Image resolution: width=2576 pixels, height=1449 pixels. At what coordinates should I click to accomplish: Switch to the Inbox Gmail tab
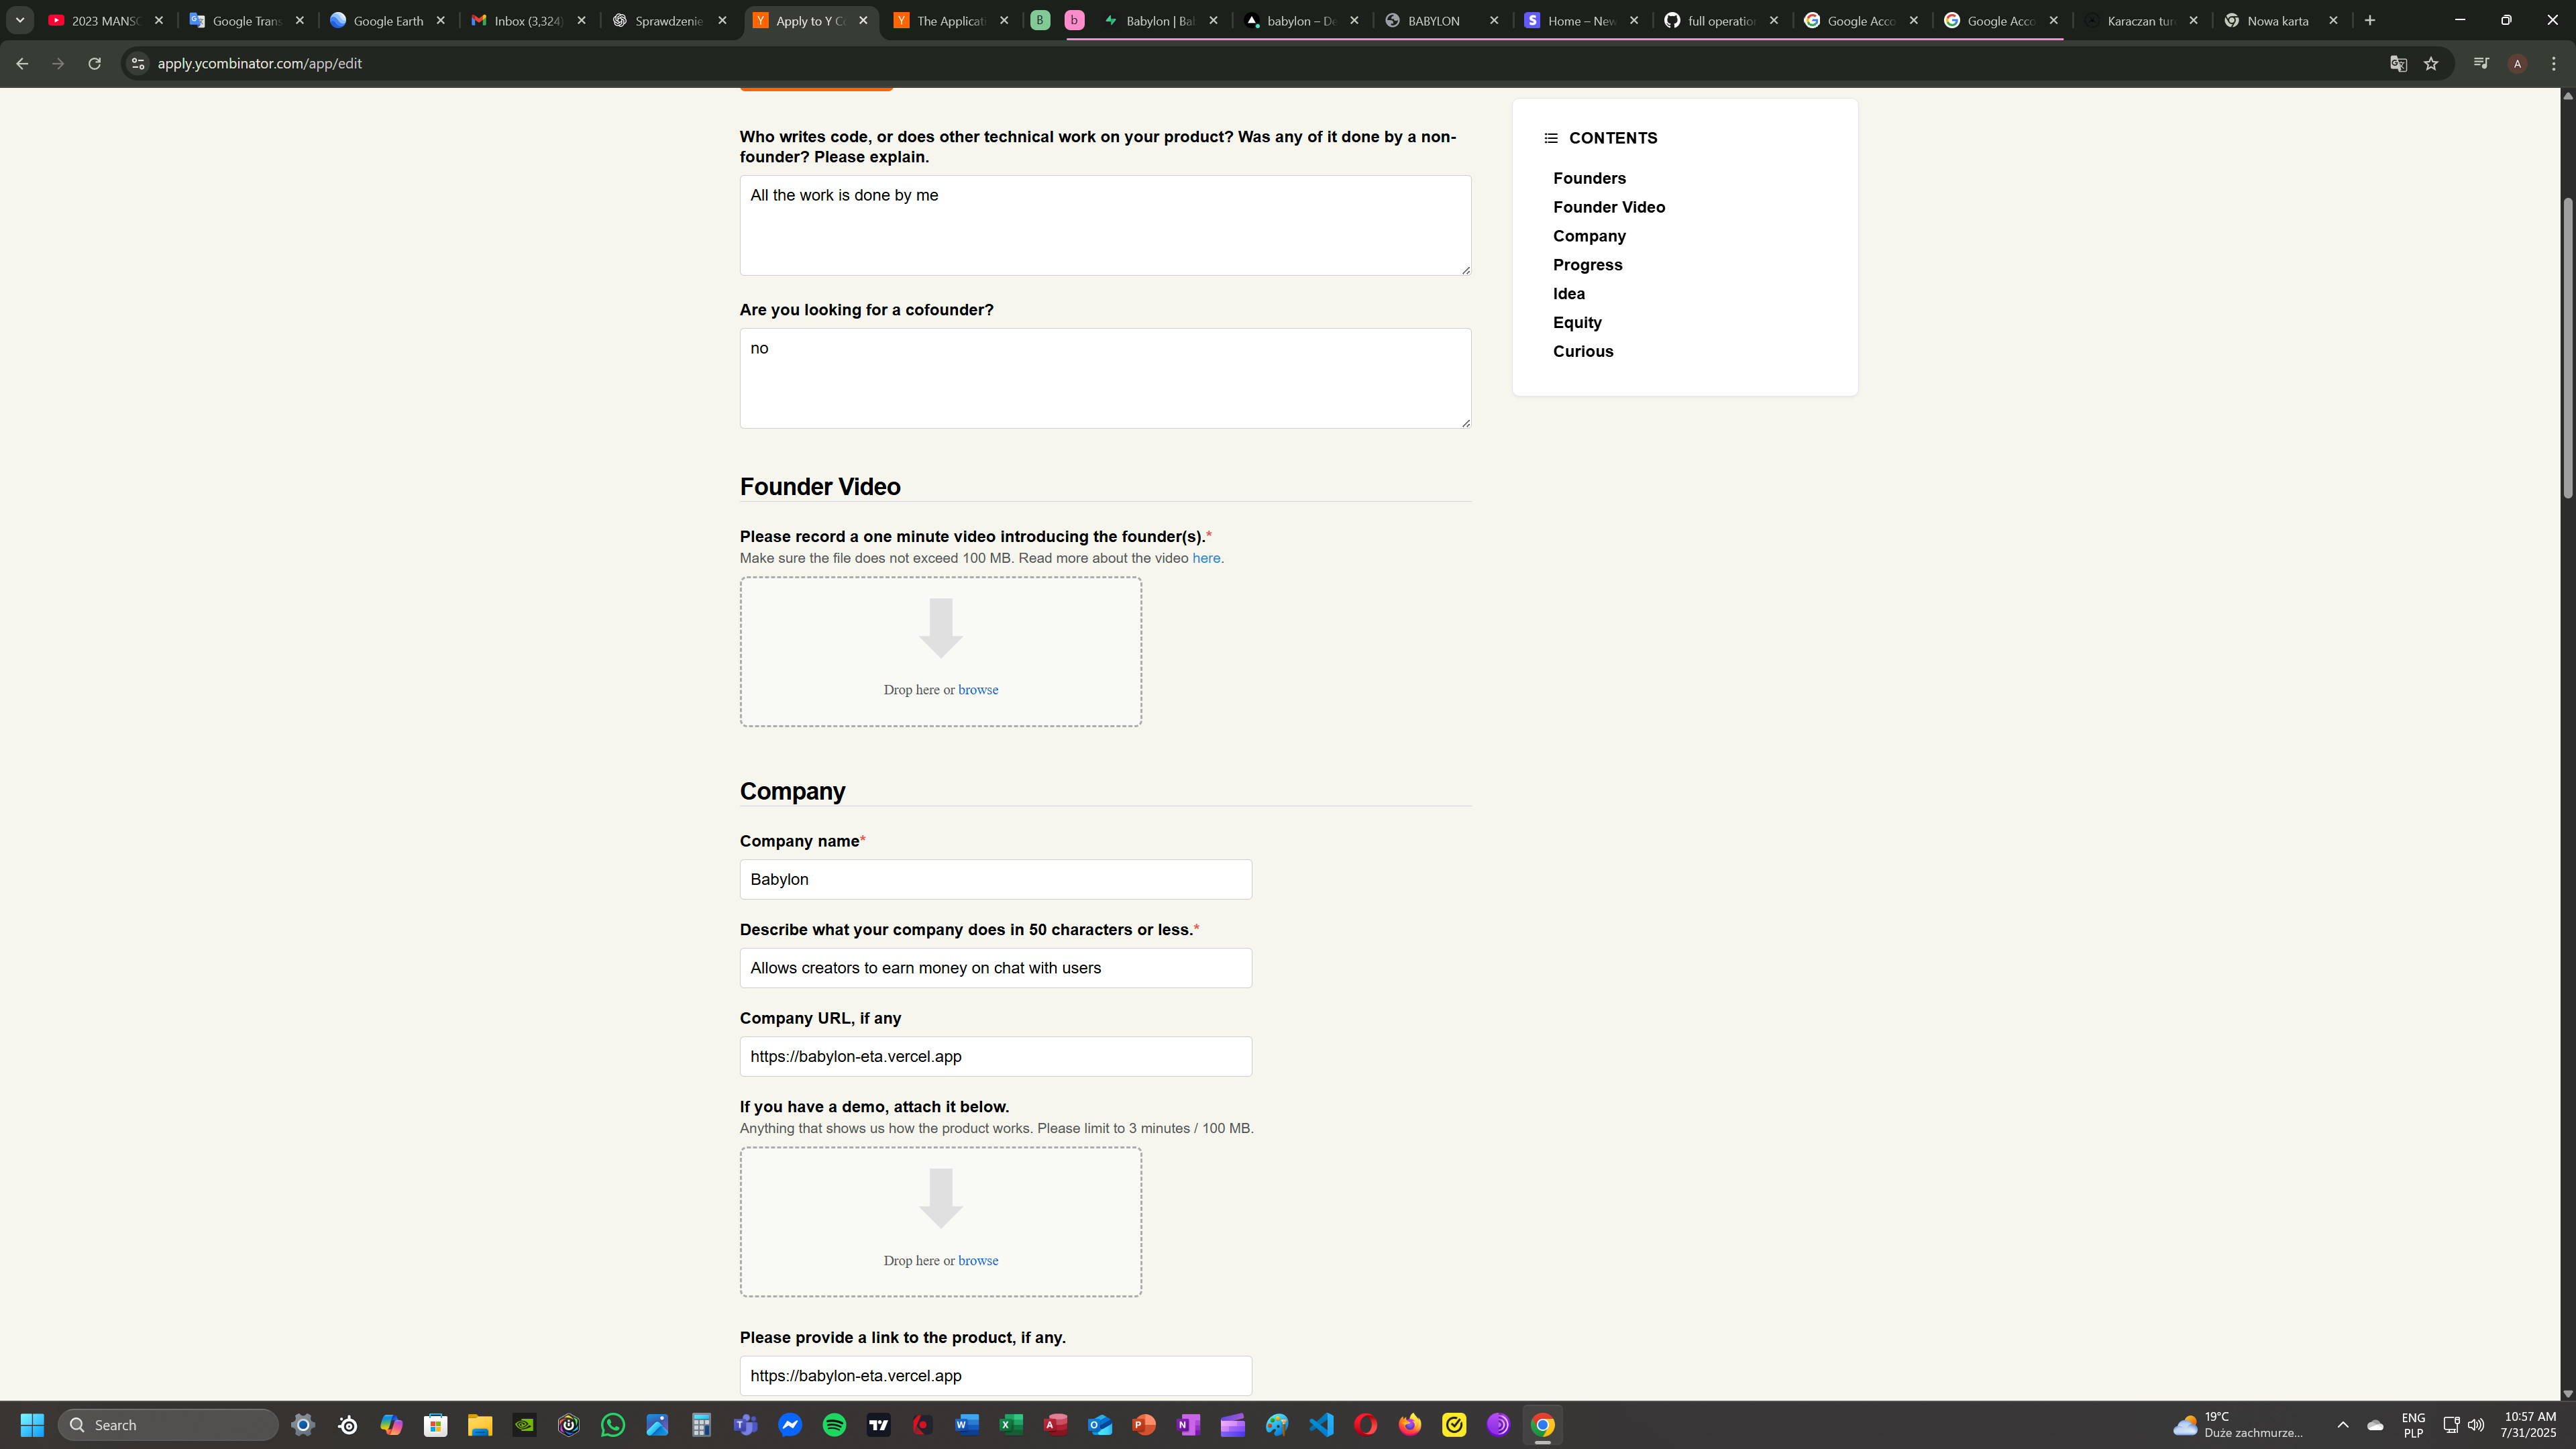[x=528, y=20]
